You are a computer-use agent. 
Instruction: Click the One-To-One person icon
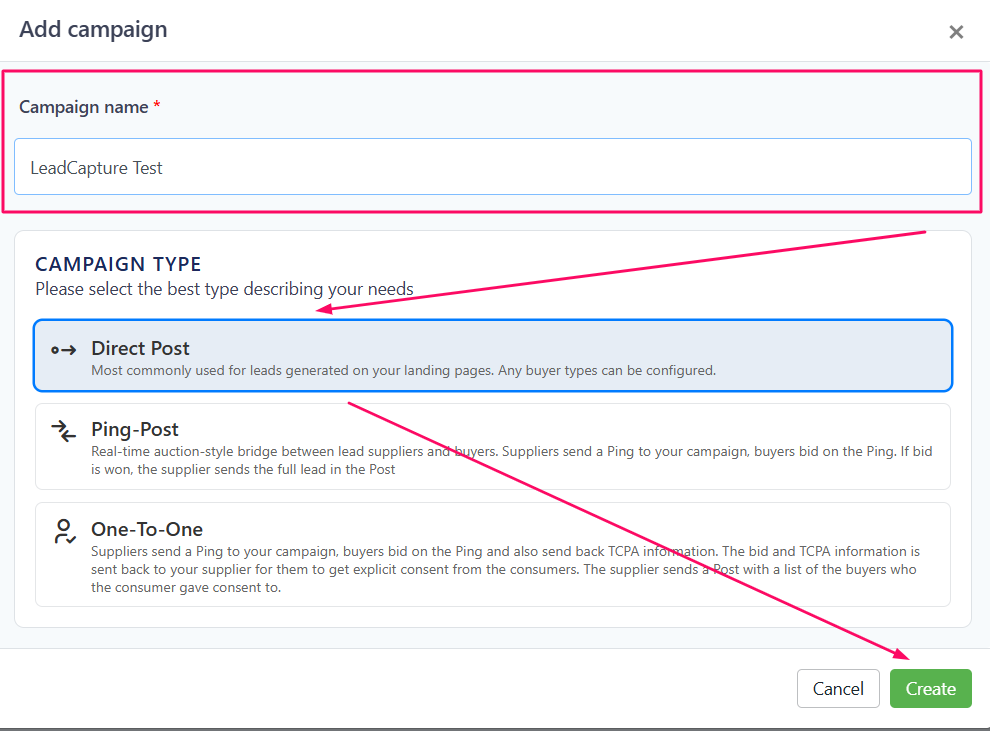pos(64,532)
